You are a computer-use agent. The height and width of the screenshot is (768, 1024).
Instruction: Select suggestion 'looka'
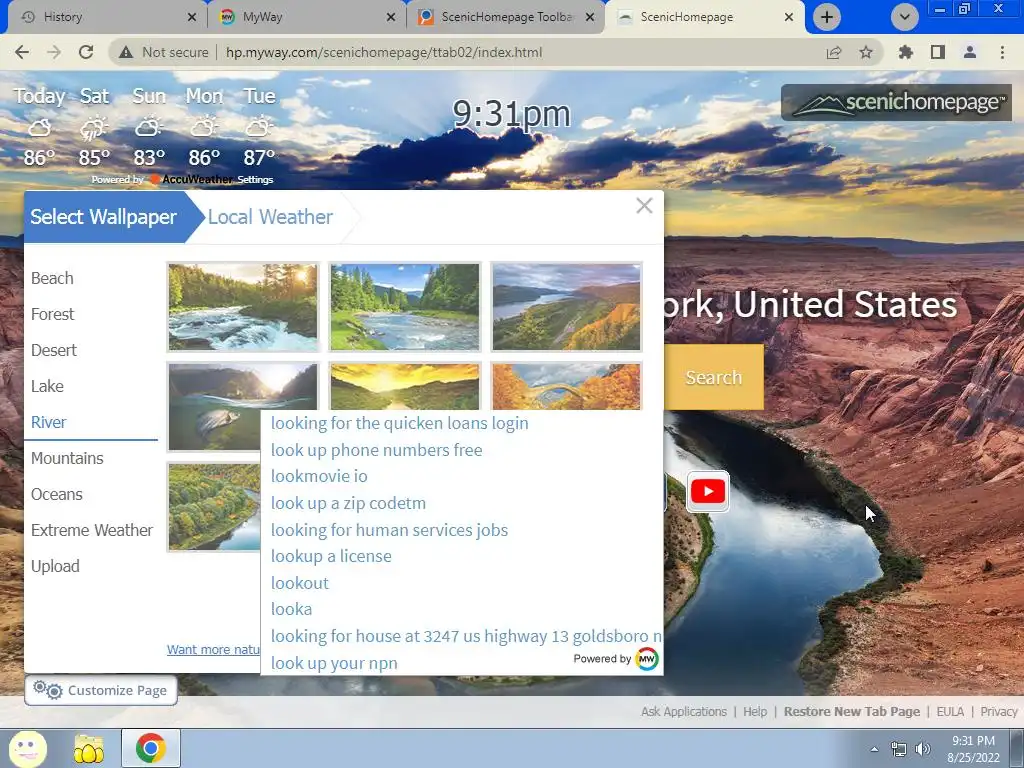click(291, 609)
